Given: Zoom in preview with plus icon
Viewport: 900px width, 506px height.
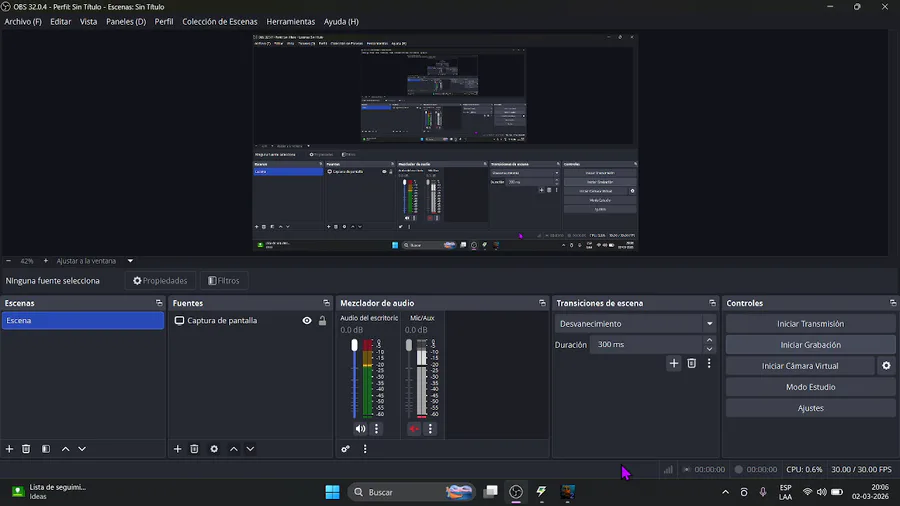Looking at the screenshot, I should pos(46,260).
